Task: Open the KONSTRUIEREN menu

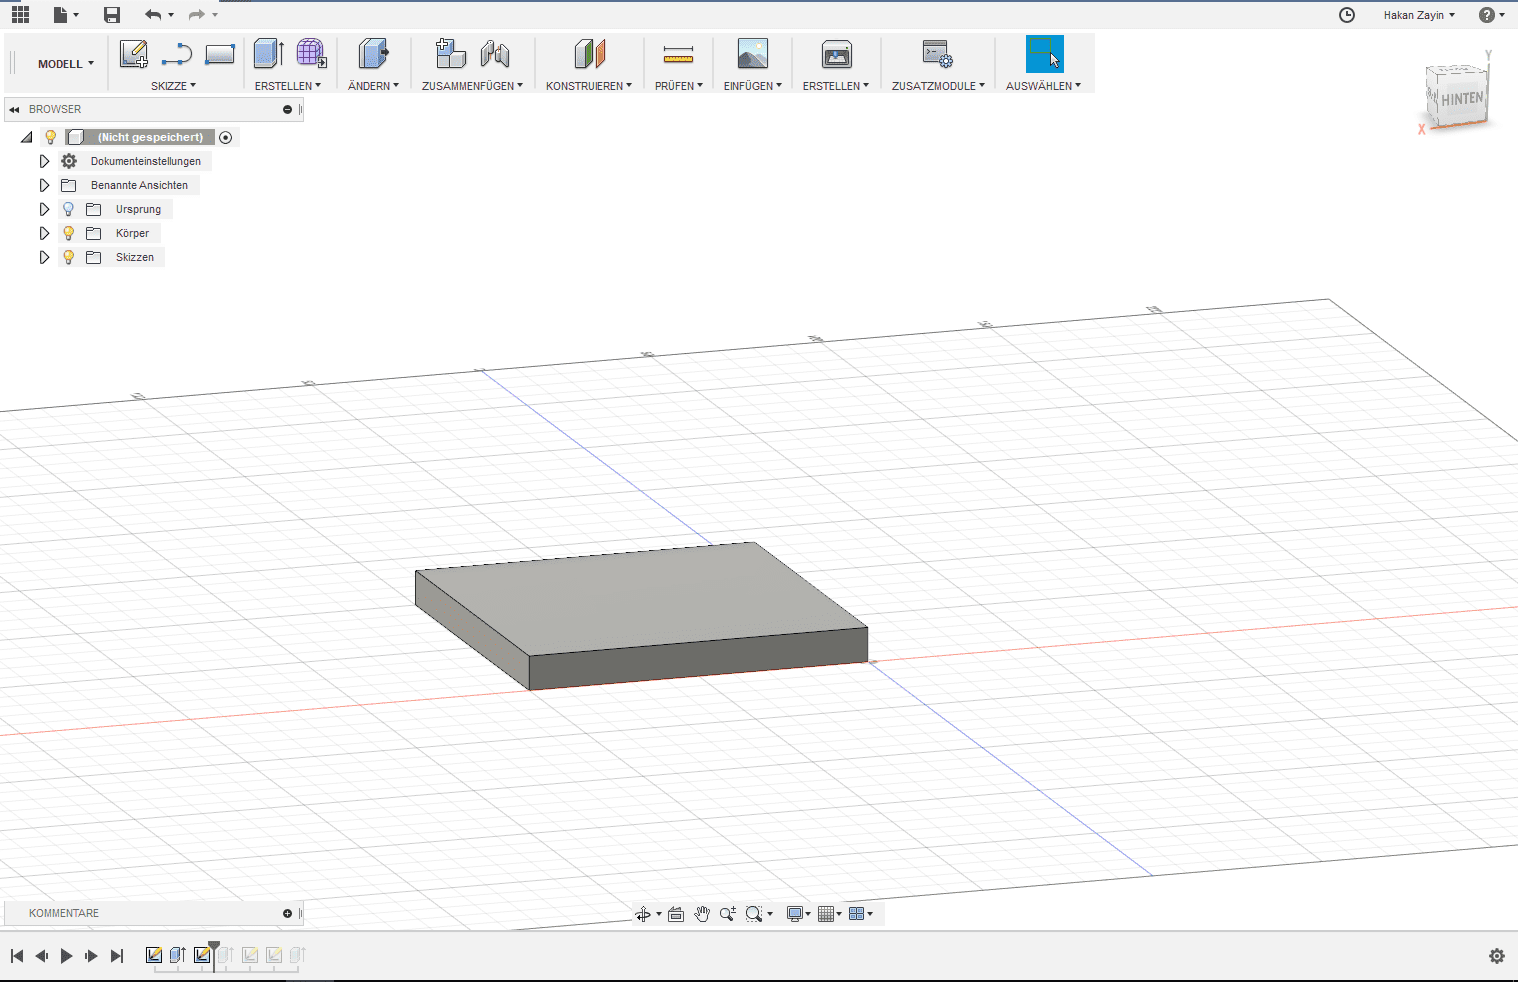Action: 588,86
